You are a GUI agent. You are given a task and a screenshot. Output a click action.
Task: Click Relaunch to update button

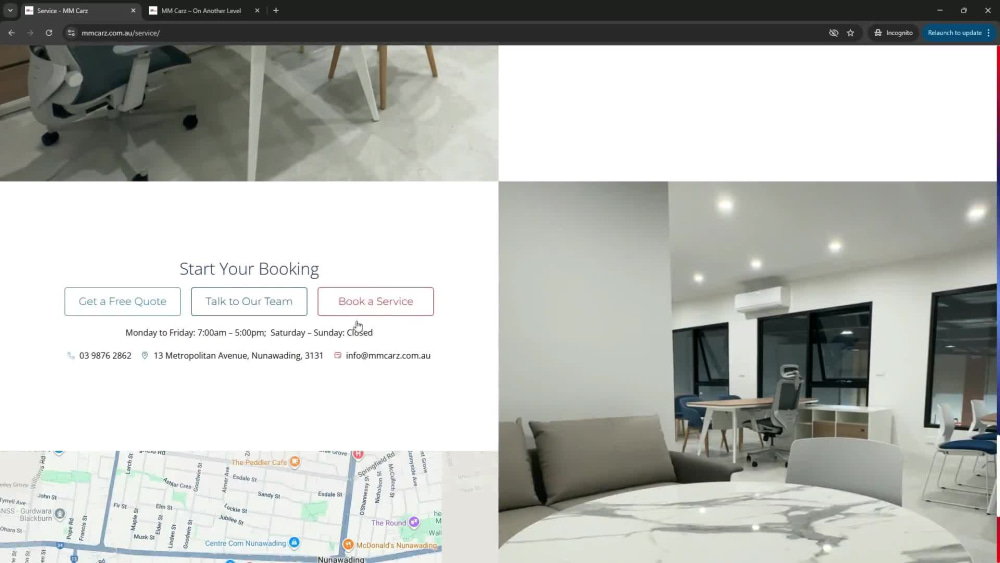pos(954,33)
